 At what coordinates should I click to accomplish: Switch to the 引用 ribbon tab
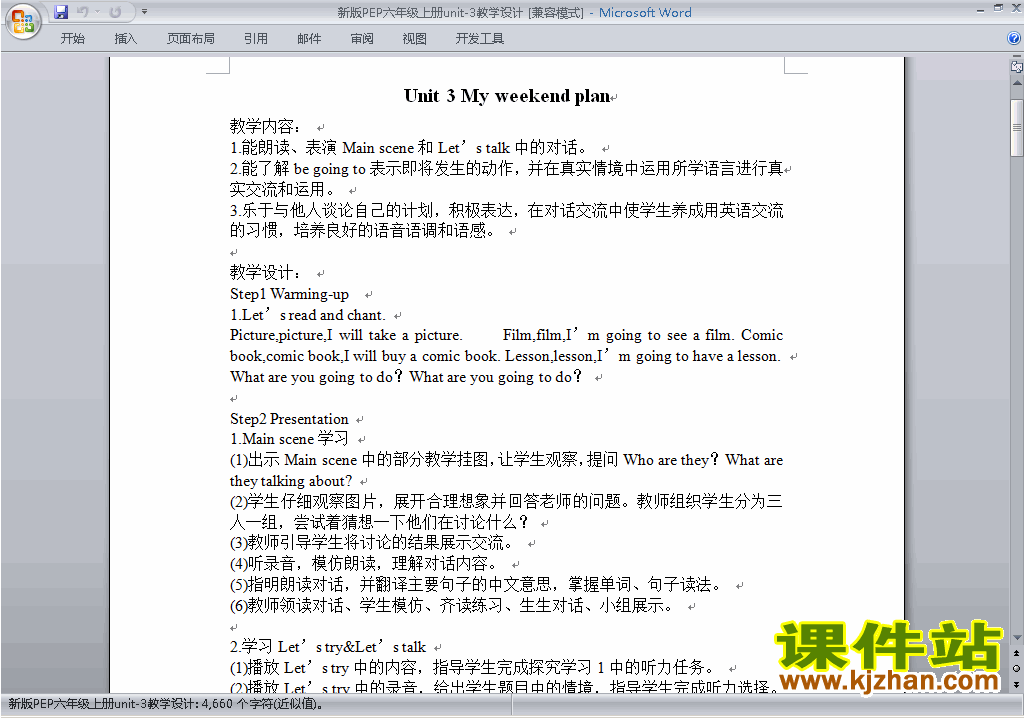click(x=256, y=39)
